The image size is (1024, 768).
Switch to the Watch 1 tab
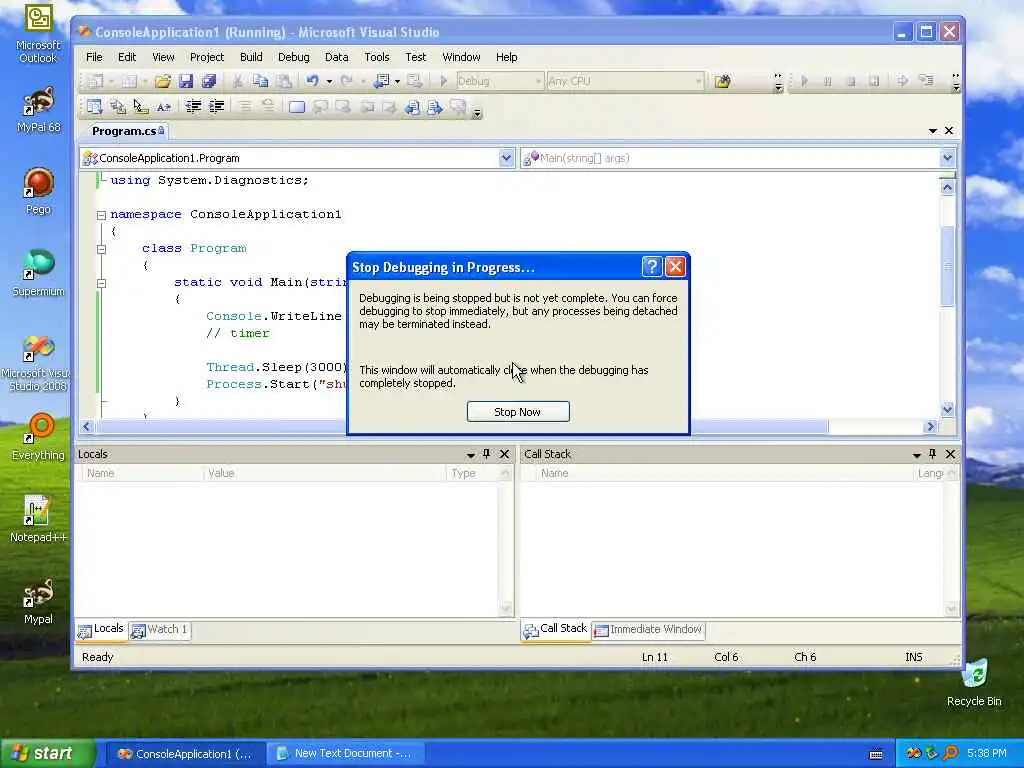[x=160, y=630]
